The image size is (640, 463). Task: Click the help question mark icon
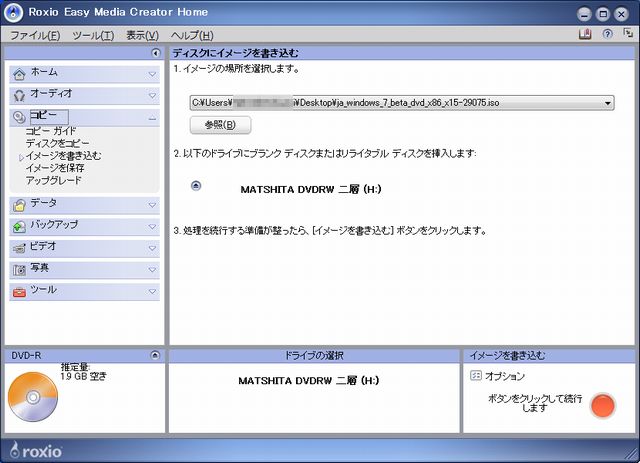coord(607,34)
